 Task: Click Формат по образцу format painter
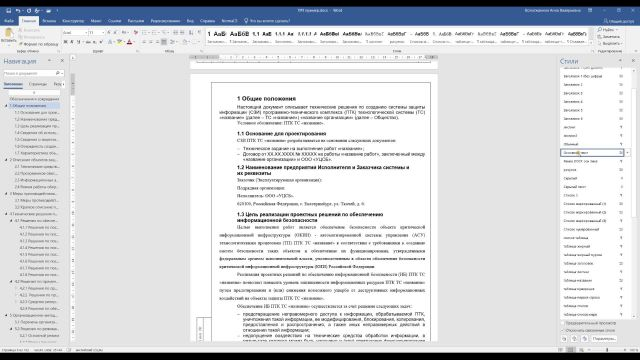pyautogui.click(x=38, y=44)
